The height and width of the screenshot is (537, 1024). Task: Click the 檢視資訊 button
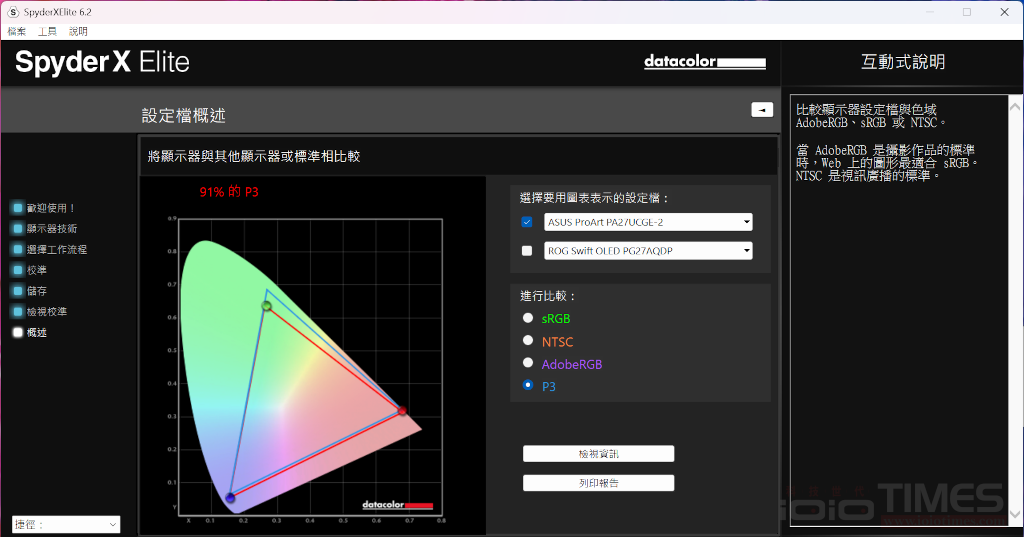(598, 454)
